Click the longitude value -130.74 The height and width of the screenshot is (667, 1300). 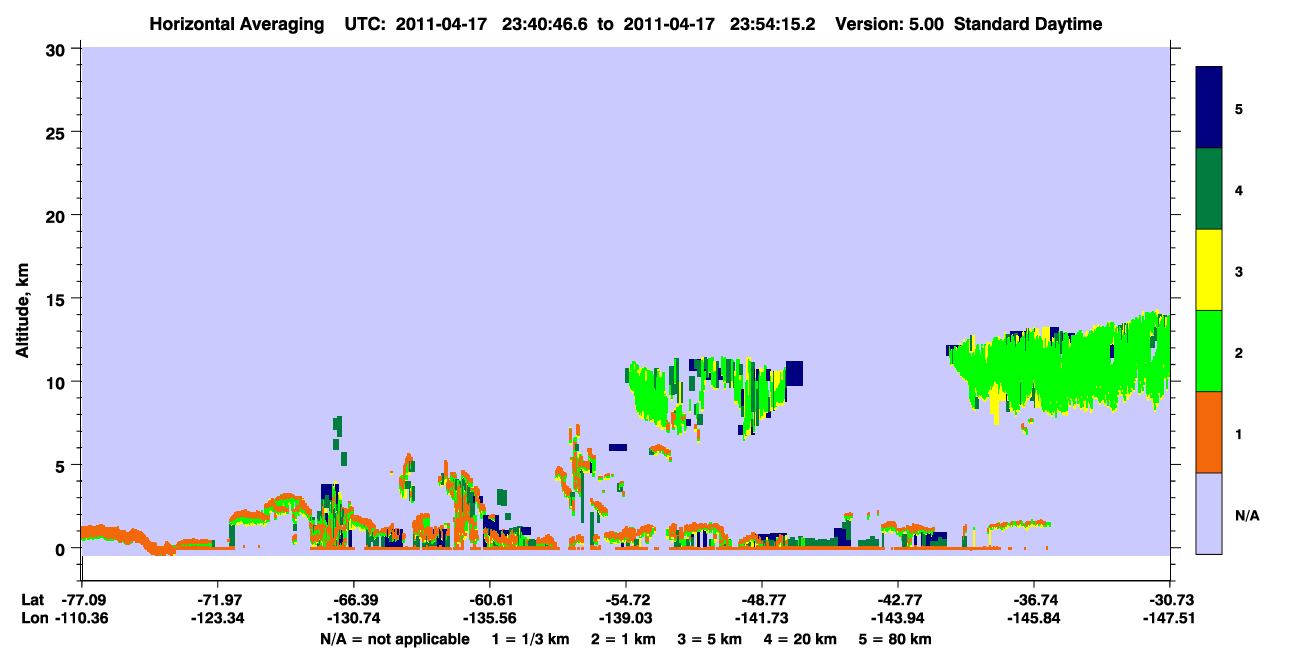point(353,618)
